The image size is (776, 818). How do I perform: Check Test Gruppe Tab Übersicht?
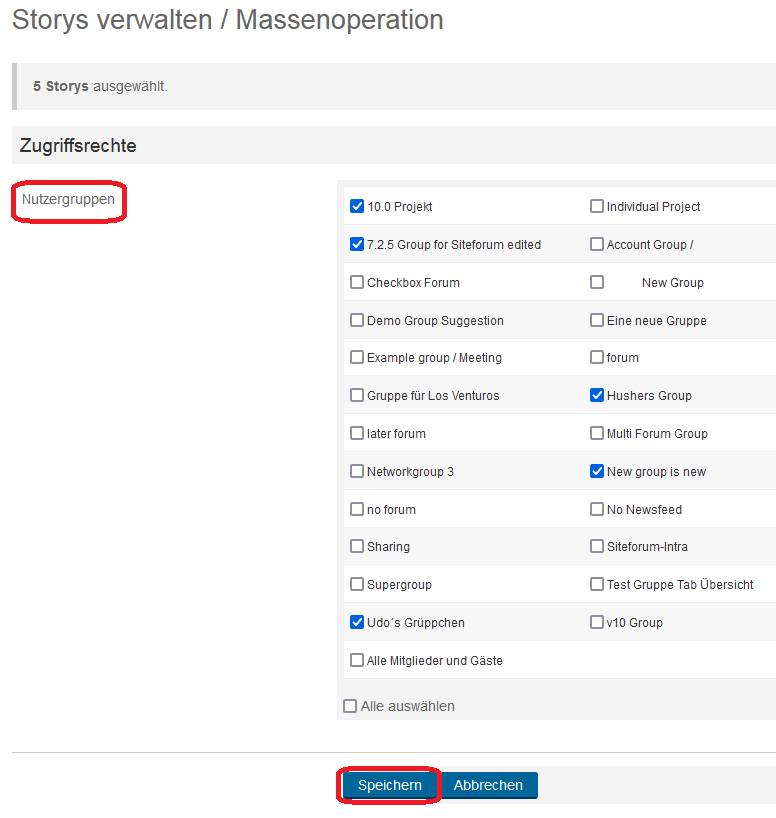point(597,584)
